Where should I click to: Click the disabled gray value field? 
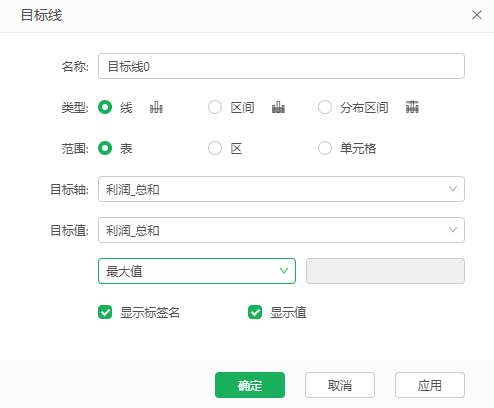pyautogui.click(x=385, y=271)
